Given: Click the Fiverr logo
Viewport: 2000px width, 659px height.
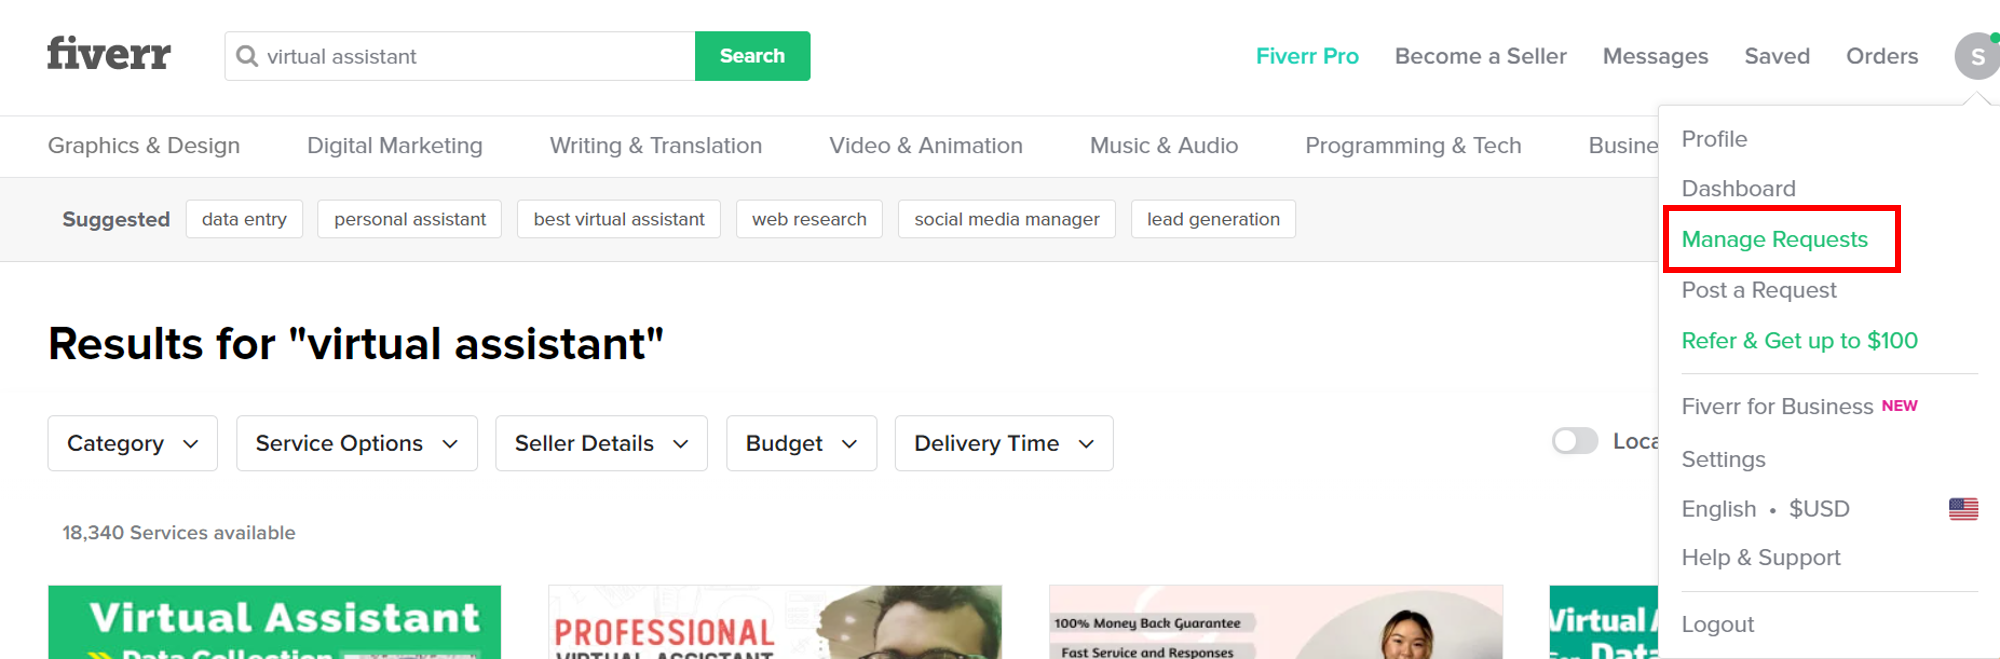Looking at the screenshot, I should click(109, 54).
